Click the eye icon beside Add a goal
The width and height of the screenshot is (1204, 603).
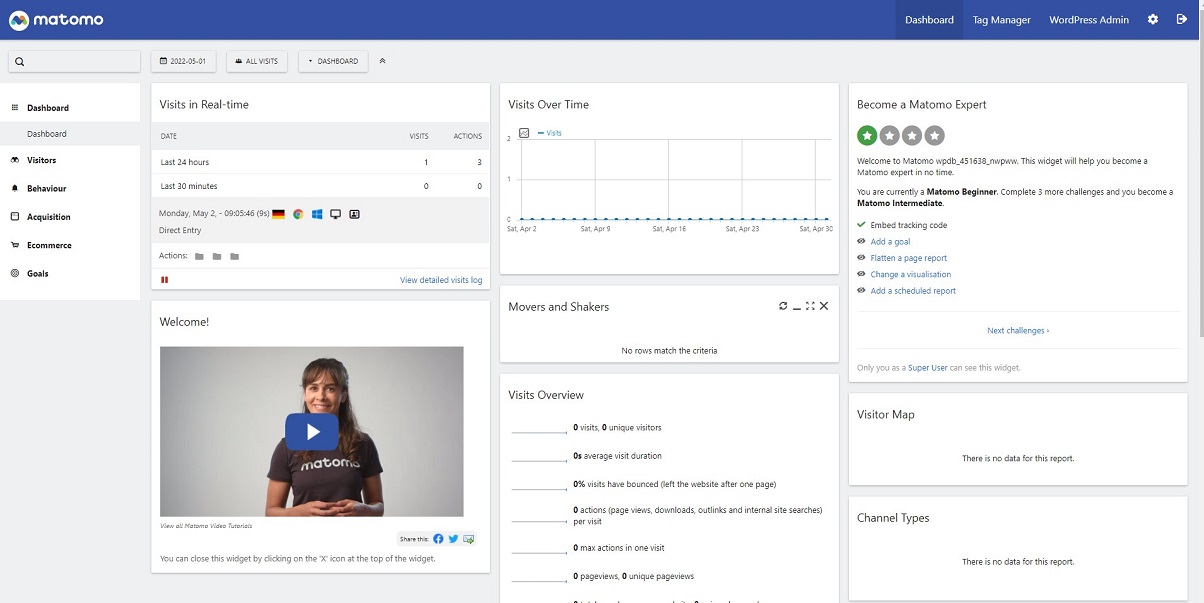[861, 241]
